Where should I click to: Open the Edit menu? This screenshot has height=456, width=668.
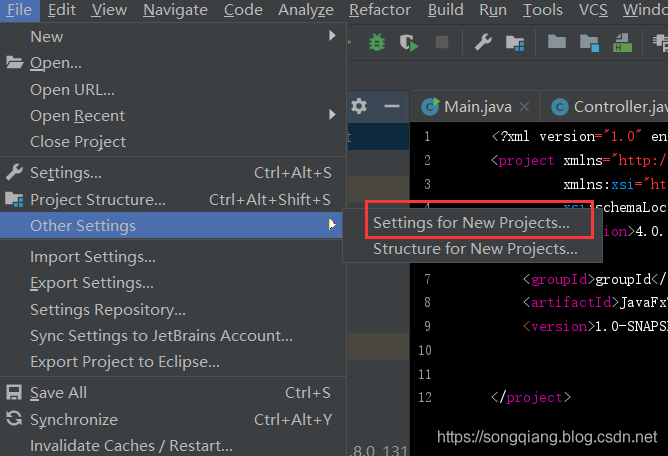(x=62, y=10)
